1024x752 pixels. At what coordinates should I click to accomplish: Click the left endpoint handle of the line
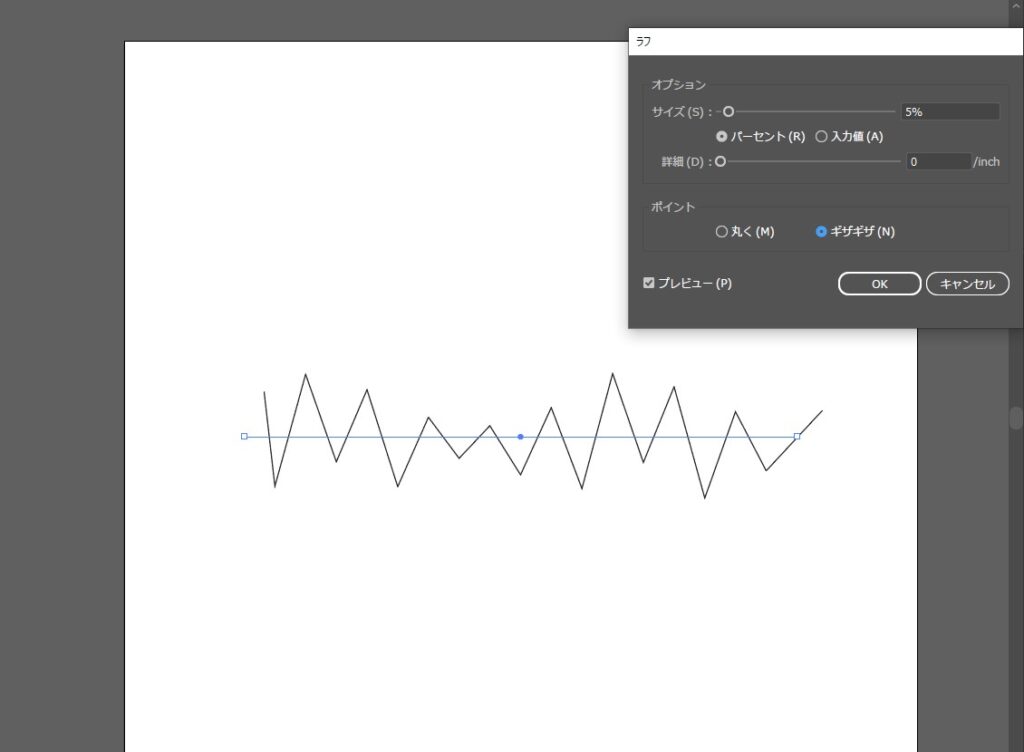coord(244,436)
